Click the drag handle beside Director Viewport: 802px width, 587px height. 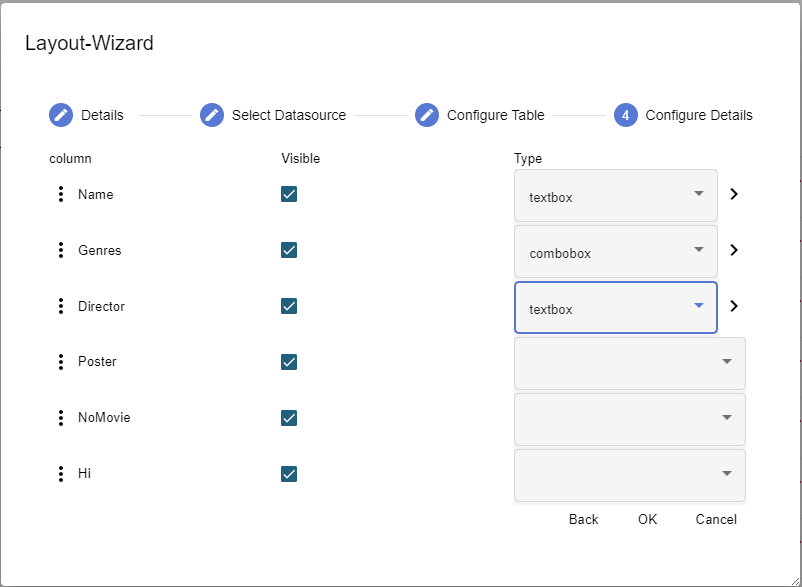click(x=61, y=306)
